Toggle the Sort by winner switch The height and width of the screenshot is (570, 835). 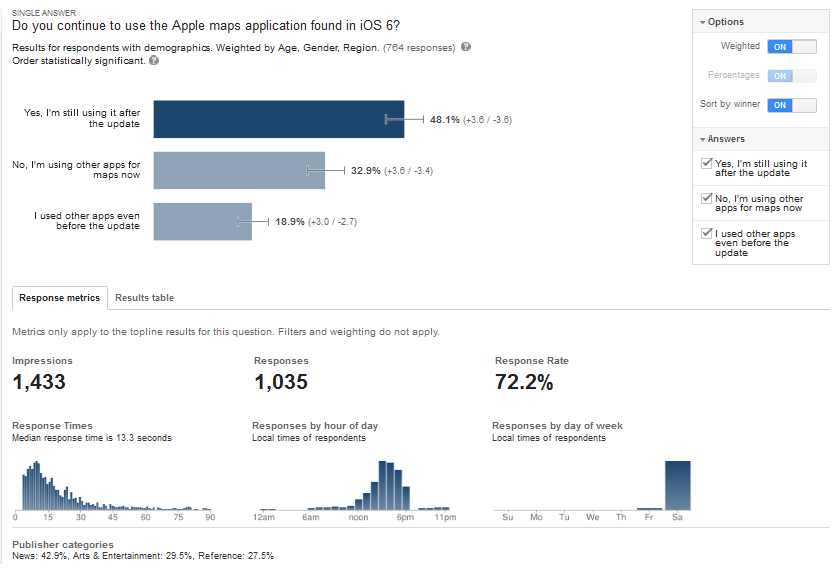click(792, 105)
